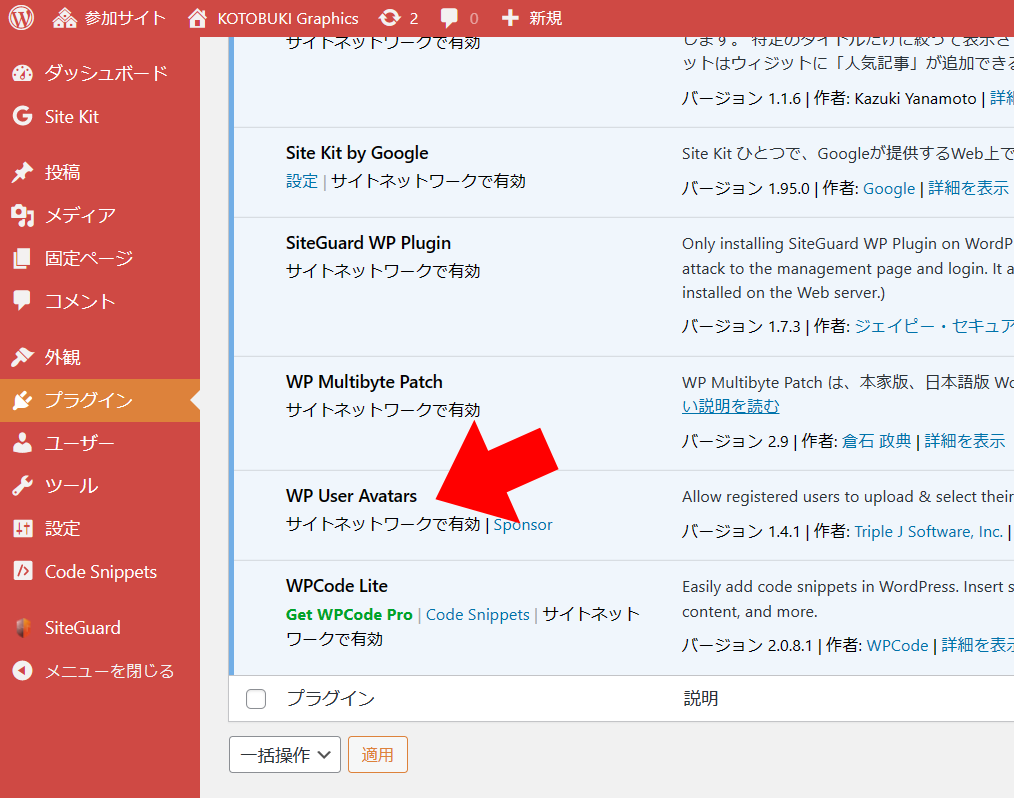Click the メディア media icon

point(22,215)
